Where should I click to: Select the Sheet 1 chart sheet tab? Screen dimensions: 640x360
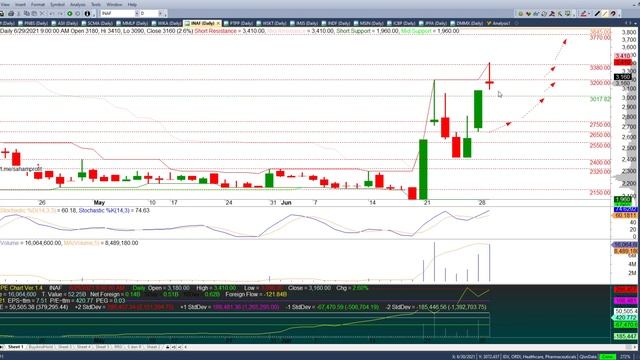pyautogui.click(x=16, y=347)
